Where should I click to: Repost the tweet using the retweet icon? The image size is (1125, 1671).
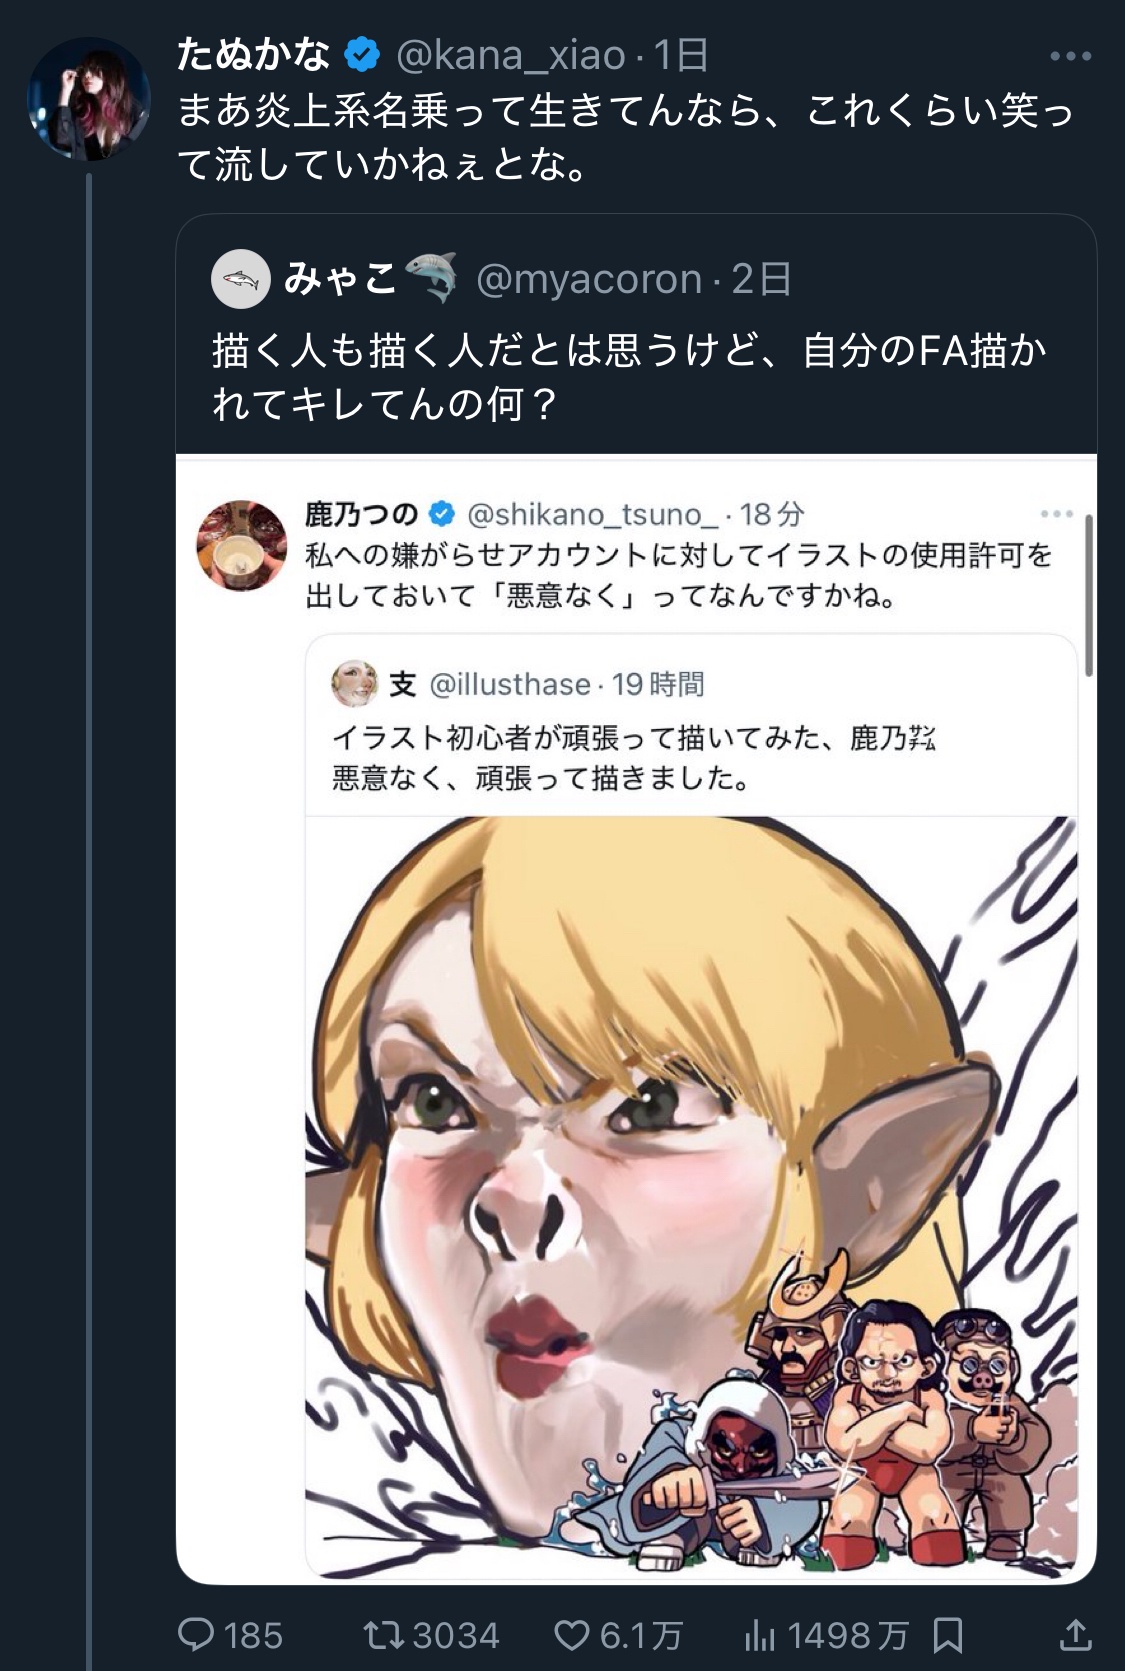[x=381, y=1635]
